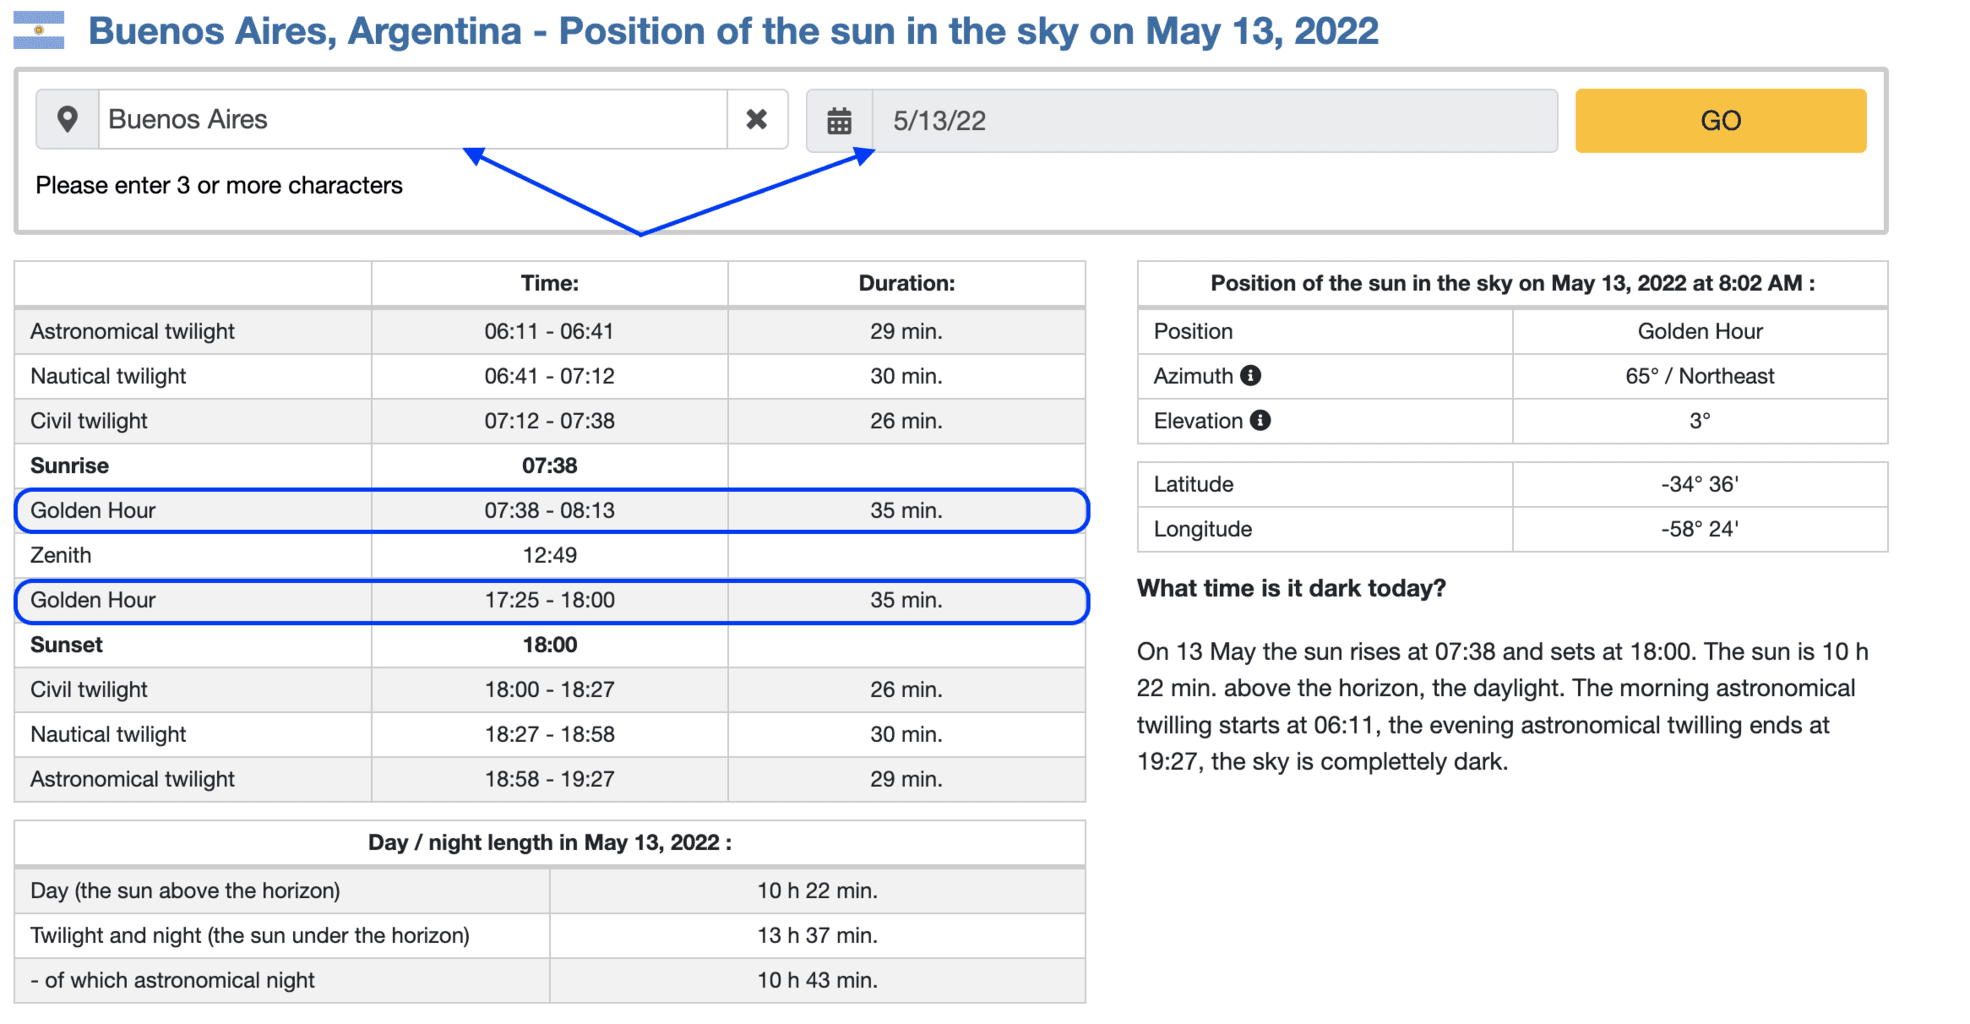The width and height of the screenshot is (1970, 1024).
Task: Click the location pin icon
Action: tap(67, 120)
